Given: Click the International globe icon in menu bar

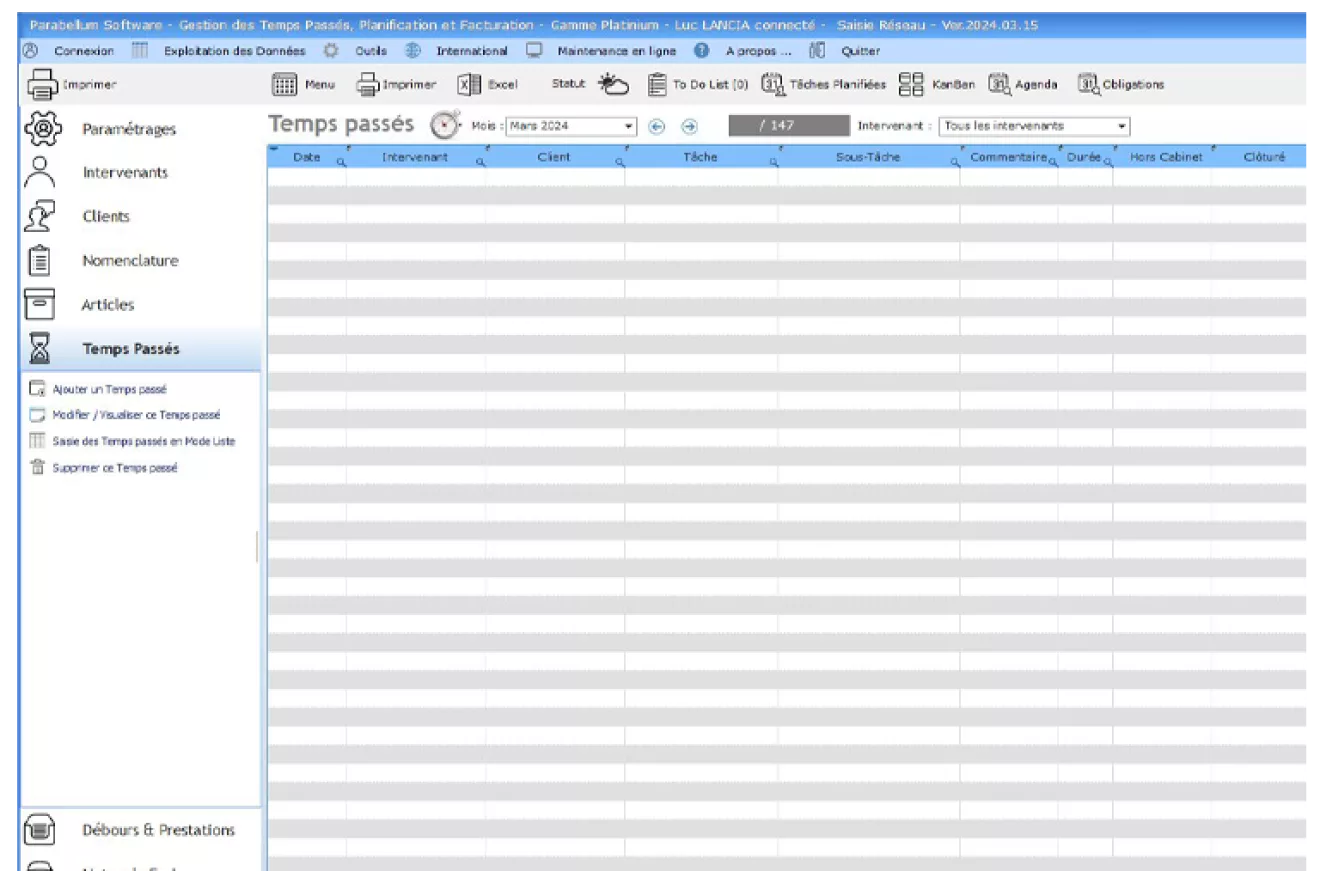Looking at the screenshot, I should (412, 51).
